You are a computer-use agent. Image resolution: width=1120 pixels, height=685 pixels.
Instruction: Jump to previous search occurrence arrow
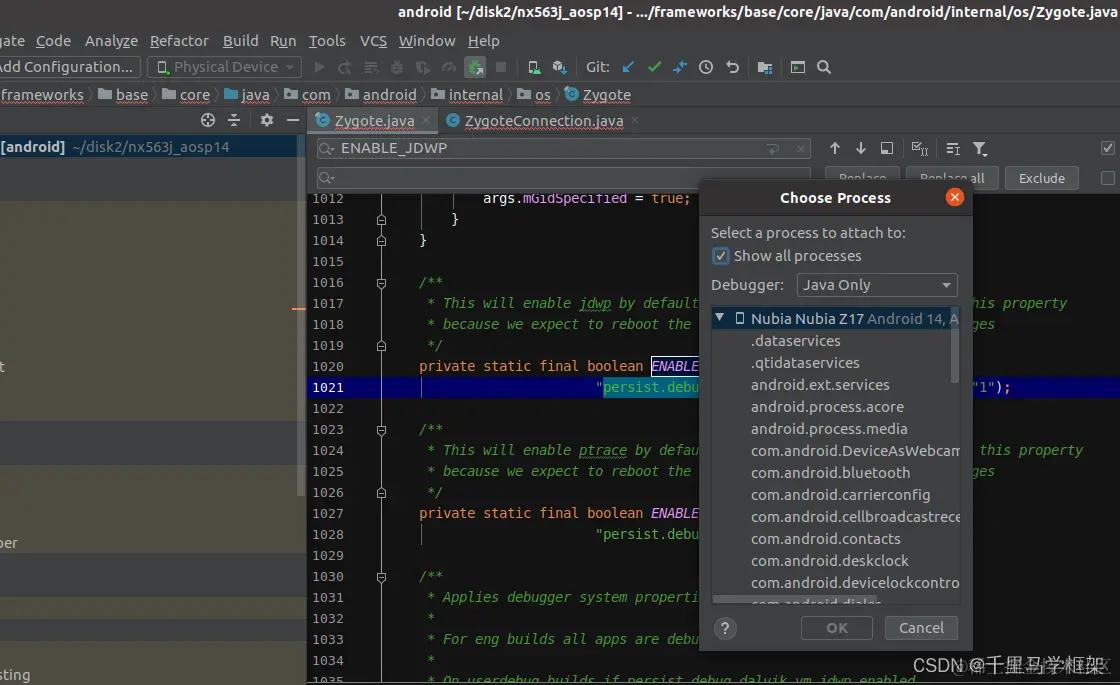pyautogui.click(x=835, y=148)
